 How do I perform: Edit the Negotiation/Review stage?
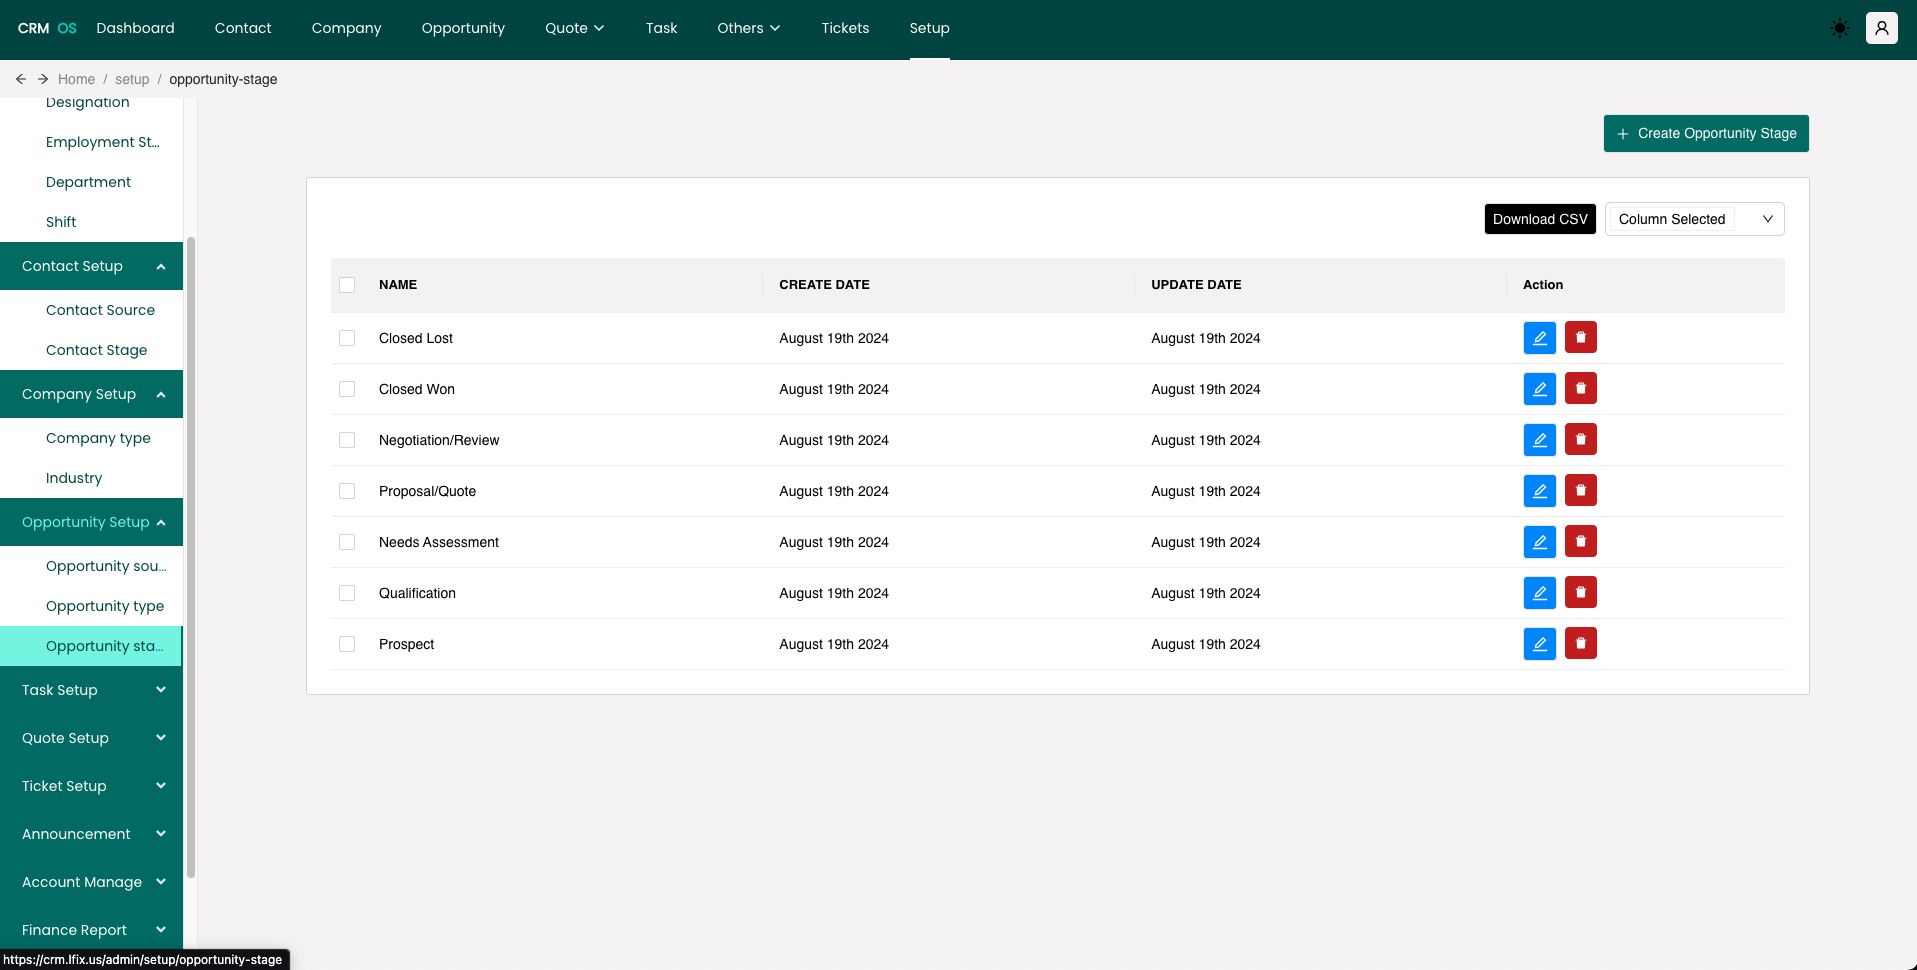1539,440
